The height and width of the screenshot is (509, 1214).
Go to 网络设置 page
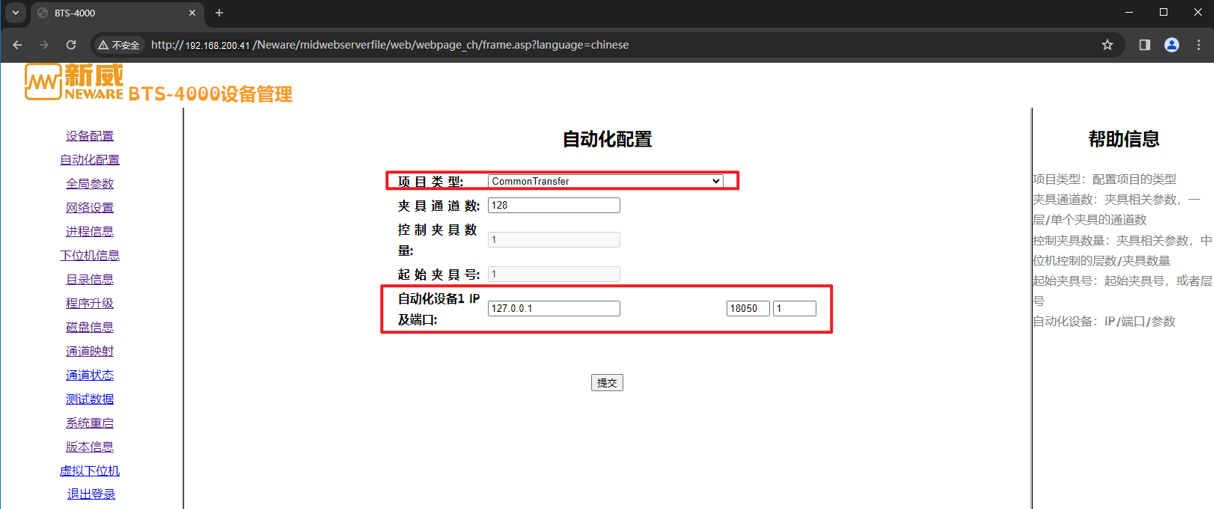click(x=90, y=208)
